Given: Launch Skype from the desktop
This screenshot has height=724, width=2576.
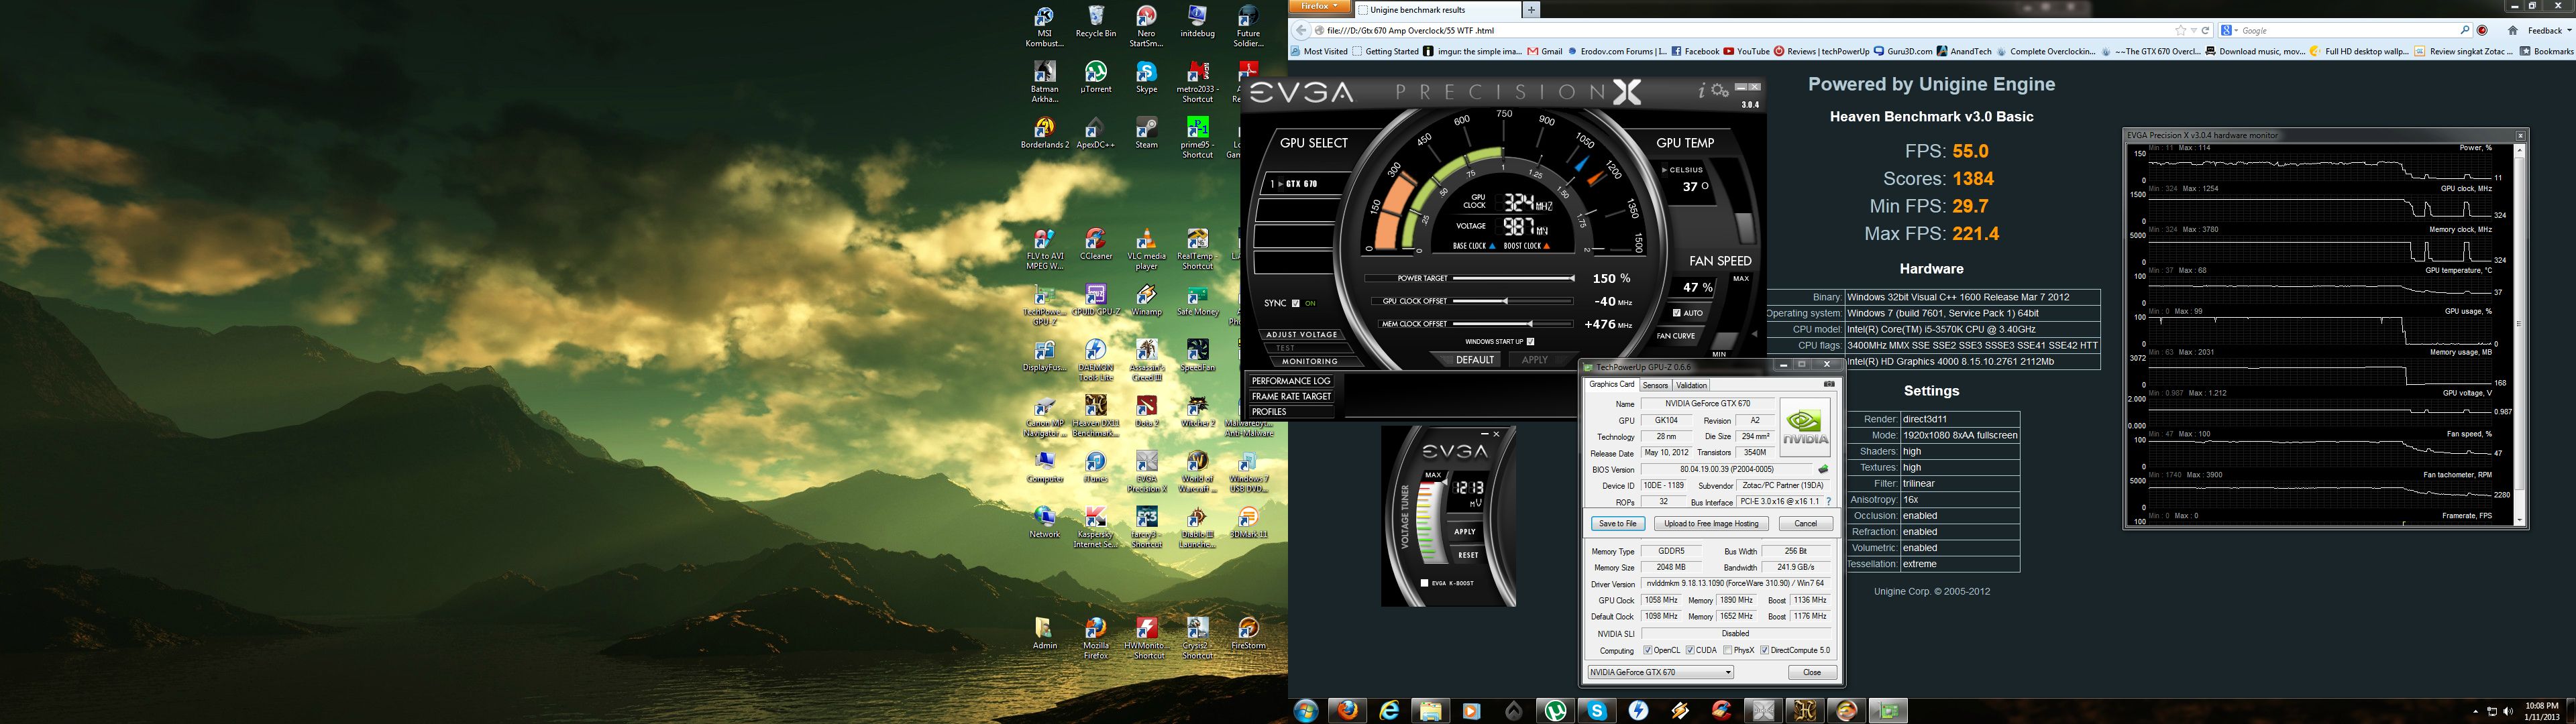Looking at the screenshot, I should click(x=1146, y=77).
